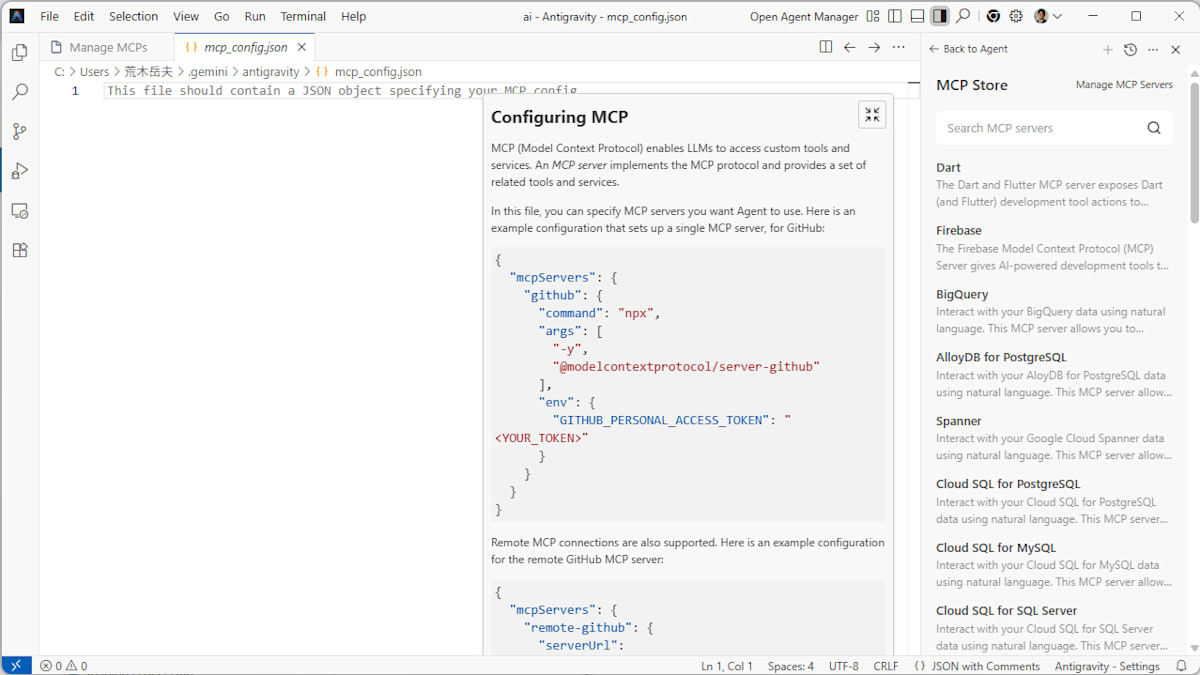Image resolution: width=1200 pixels, height=675 pixels.
Task: Open the Source Control view
Action: (x=19, y=131)
